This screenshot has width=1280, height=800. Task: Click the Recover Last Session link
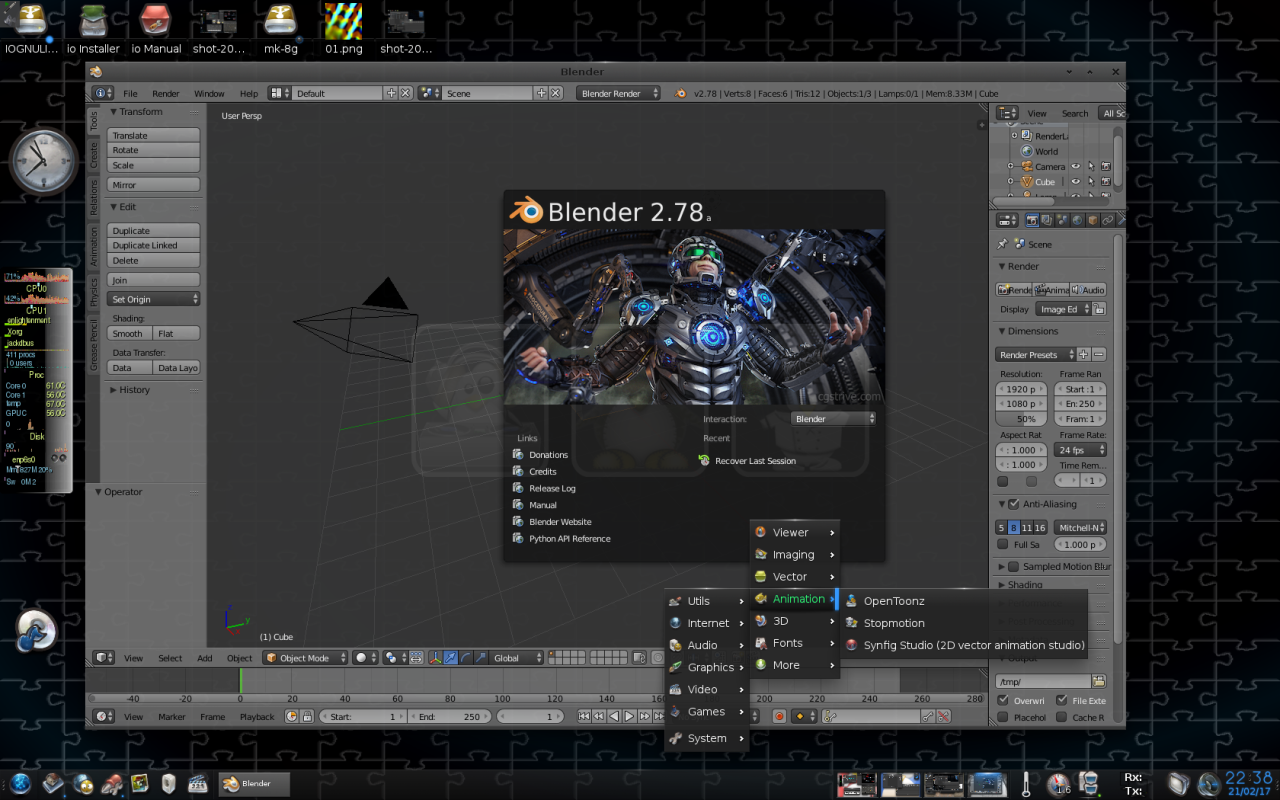[755, 461]
